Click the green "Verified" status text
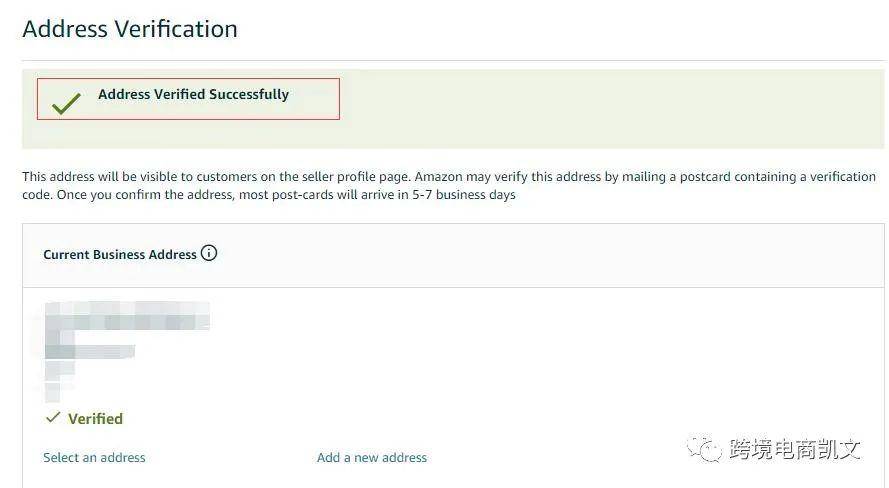The width and height of the screenshot is (889, 488). tap(95, 418)
